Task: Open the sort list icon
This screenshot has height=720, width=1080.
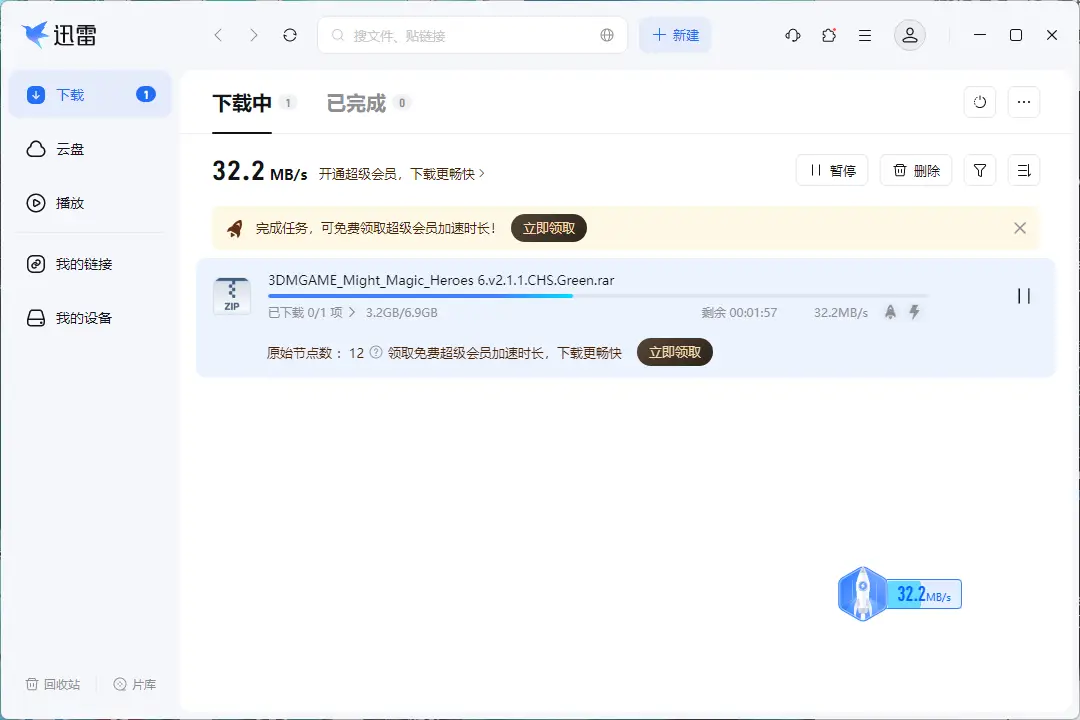Action: [x=1024, y=170]
